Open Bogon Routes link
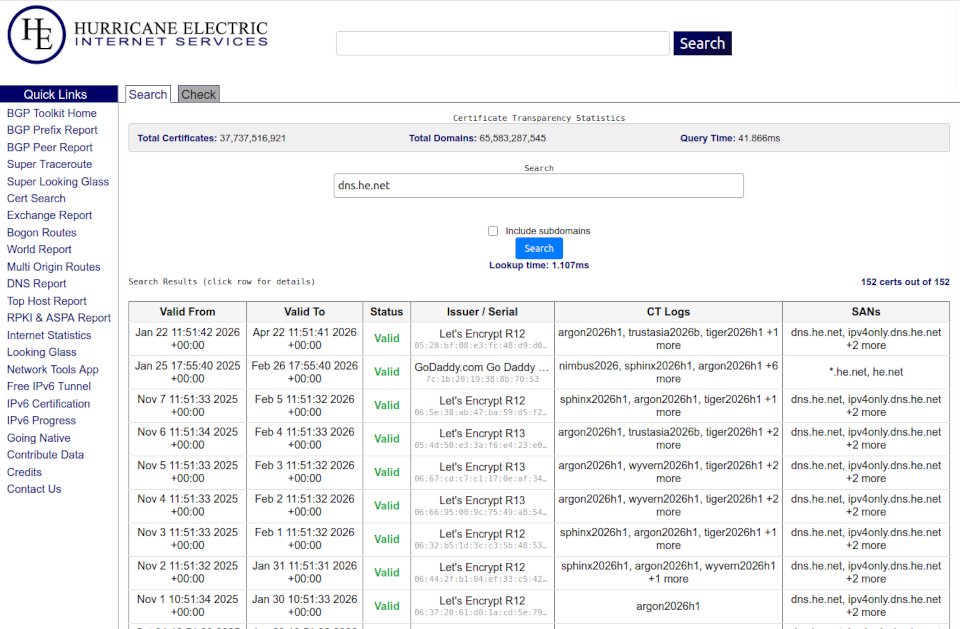 [42, 233]
